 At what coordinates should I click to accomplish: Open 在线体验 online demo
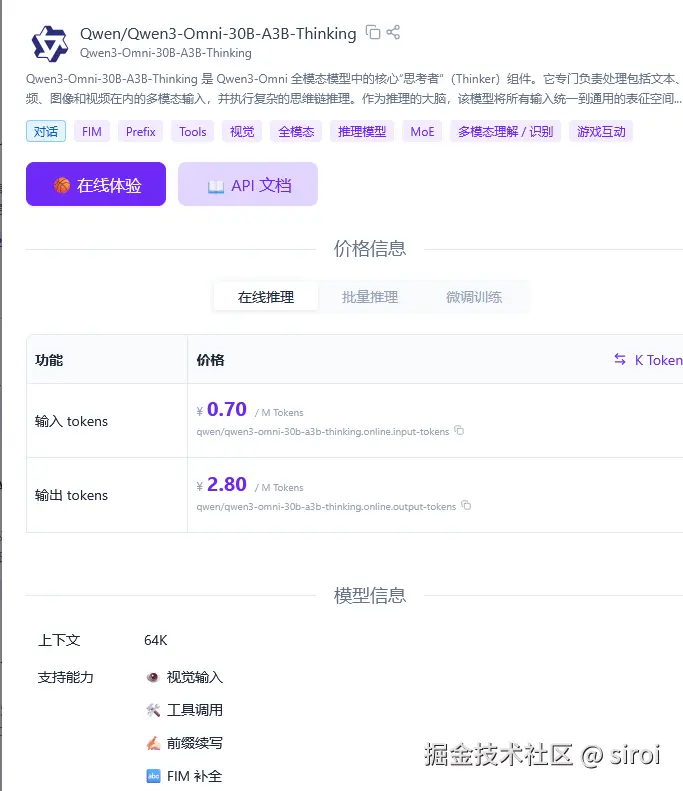[96, 184]
